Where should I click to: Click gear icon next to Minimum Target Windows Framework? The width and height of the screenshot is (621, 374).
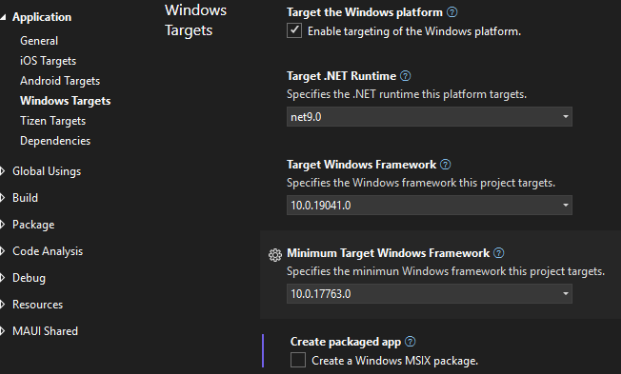(x=275, y=255)
